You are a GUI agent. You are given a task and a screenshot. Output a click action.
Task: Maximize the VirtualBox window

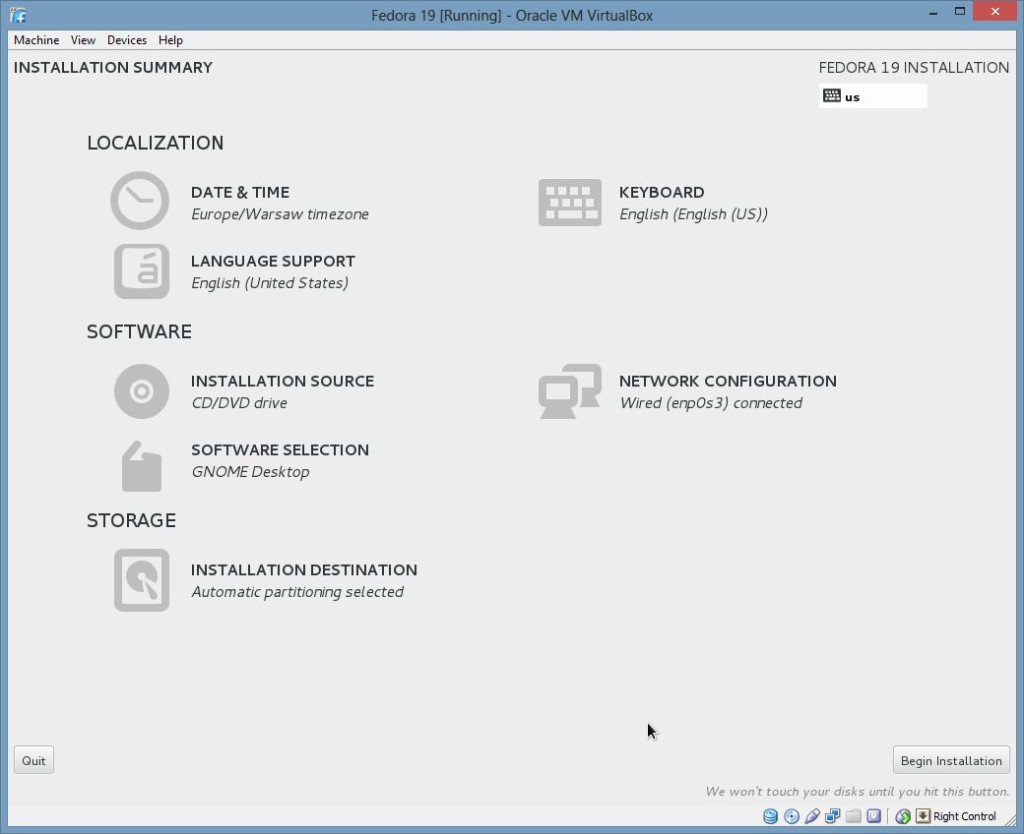click(x=959, y=11)
